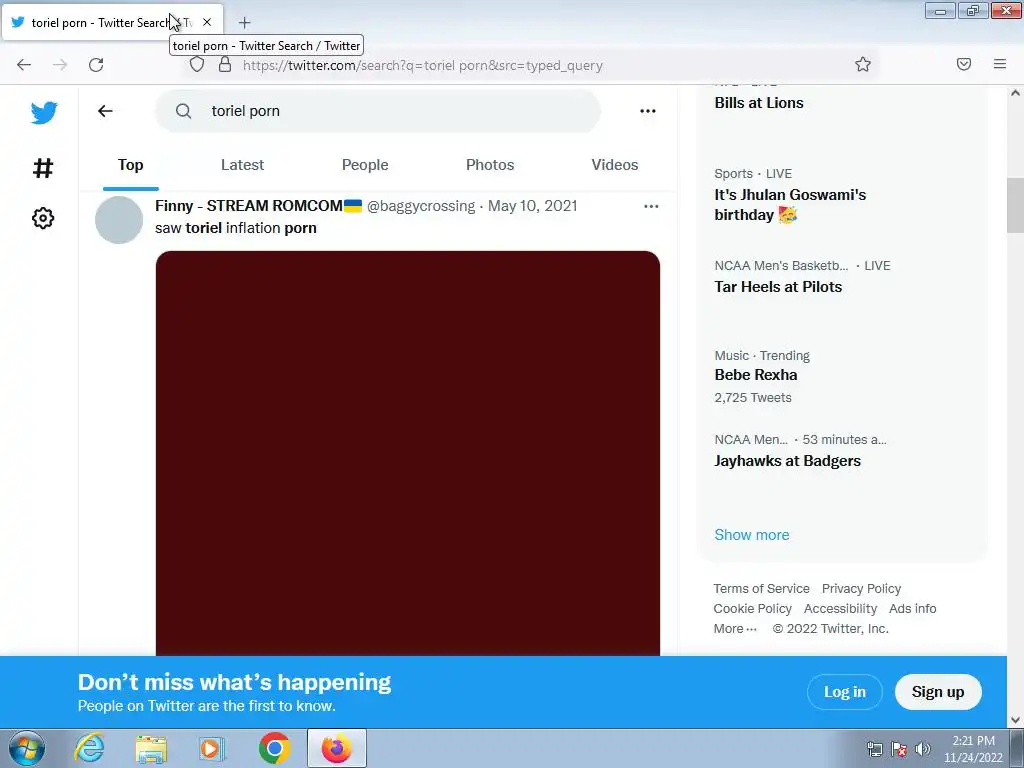Open Tar Heels at Pilots trend

coord(778,286)
